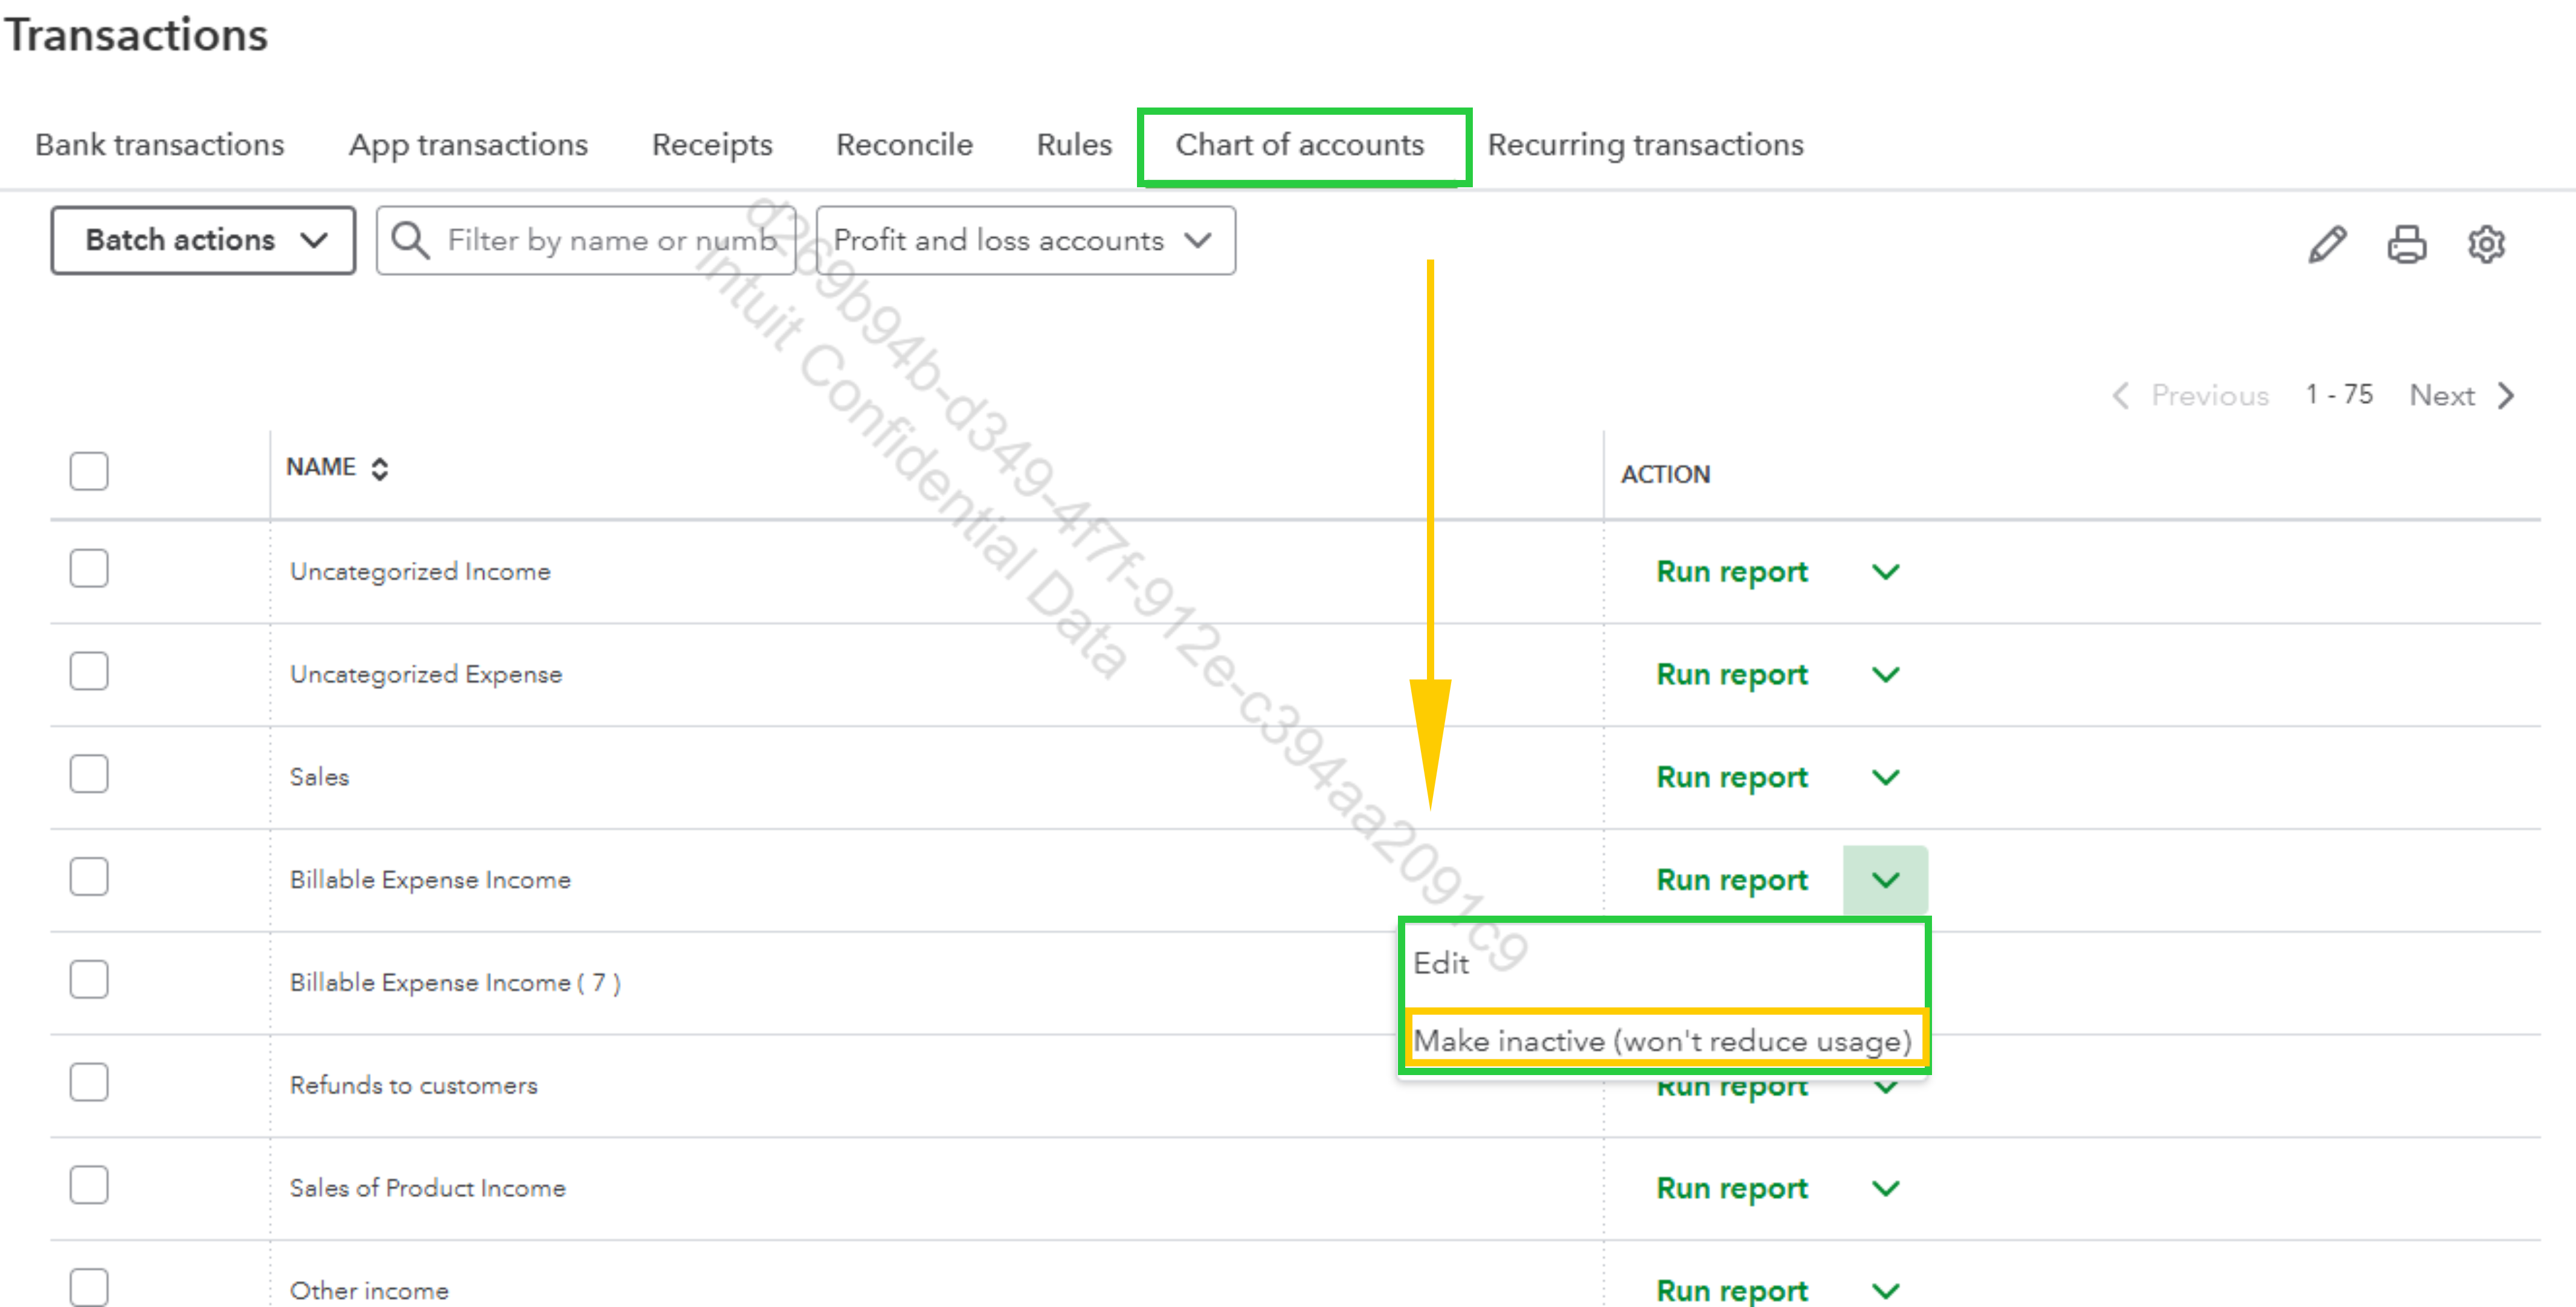This screenshot has width=2576, height=1307.
Task: Click the Other income account name
Action: click(x=369, y=1291)
